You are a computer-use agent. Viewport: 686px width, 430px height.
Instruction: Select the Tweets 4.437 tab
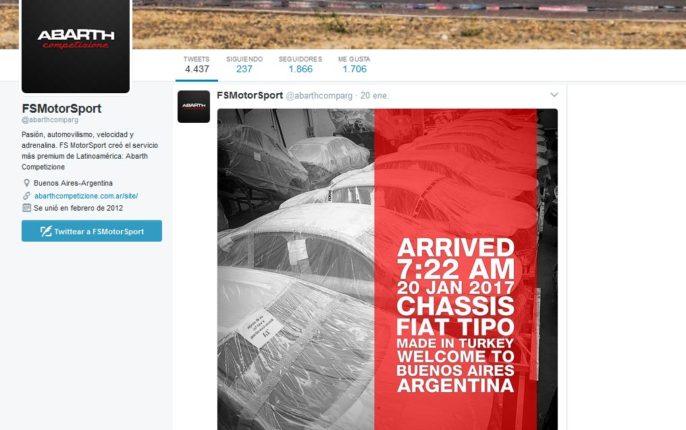tap(196, 65)
